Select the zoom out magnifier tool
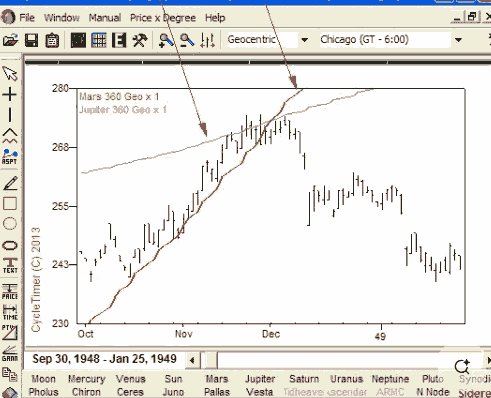Screen dimensions: 491x398 186,40
